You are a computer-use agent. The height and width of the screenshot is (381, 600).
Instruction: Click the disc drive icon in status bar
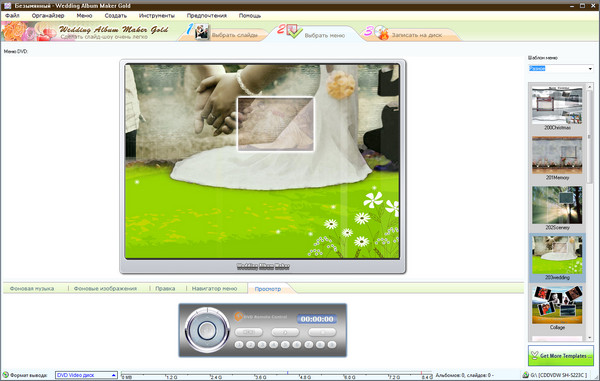click(526, 375)
